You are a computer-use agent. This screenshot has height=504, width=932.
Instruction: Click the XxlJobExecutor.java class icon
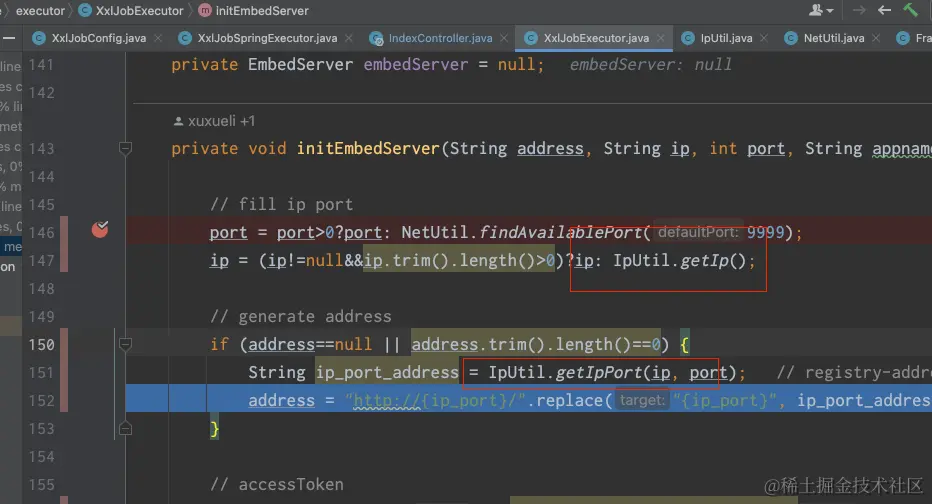coord(531,38)
